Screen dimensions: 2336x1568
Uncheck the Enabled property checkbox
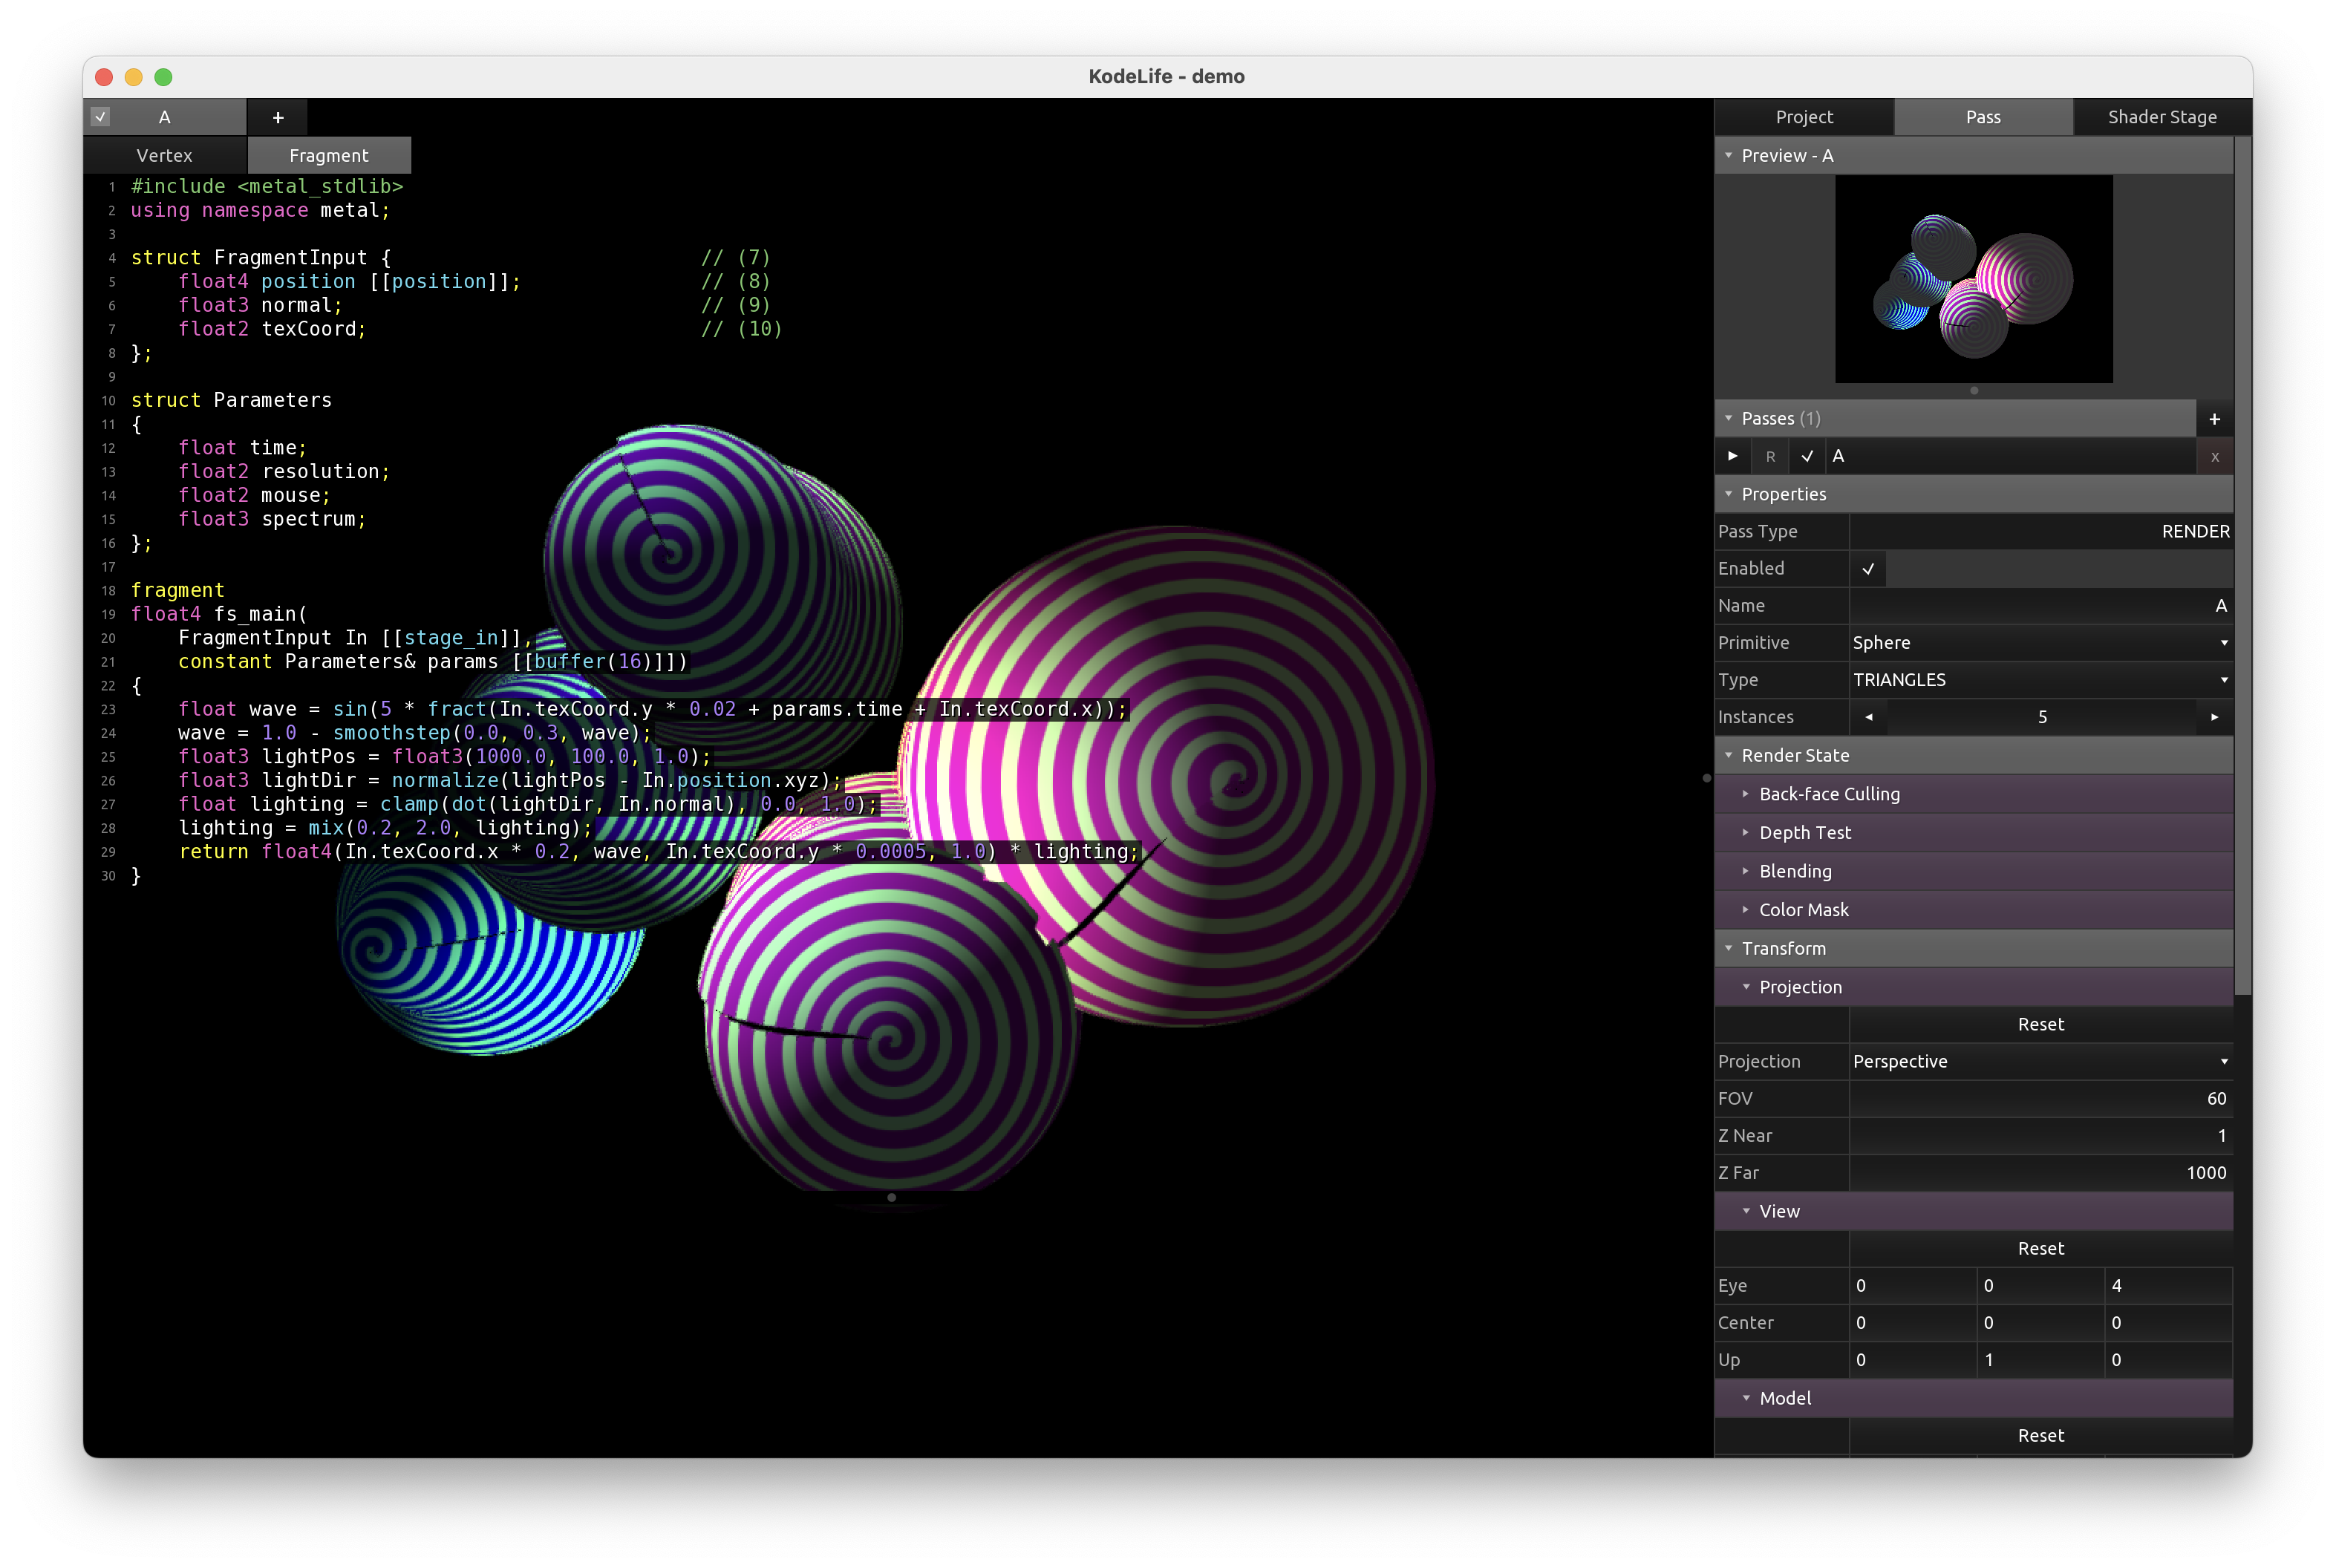(x=1867, y=568)
